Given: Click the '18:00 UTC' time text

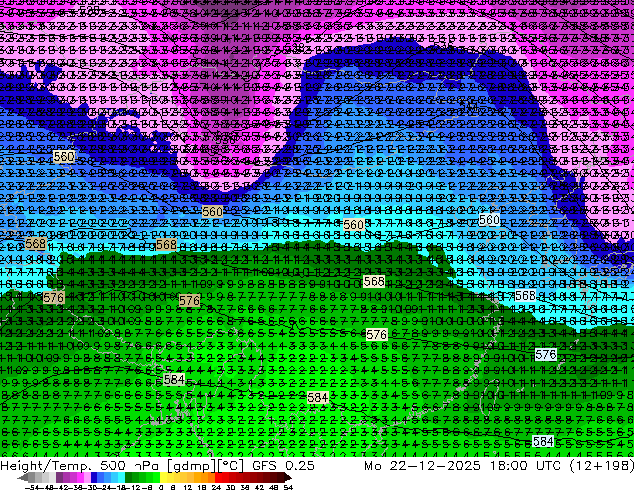Looking at the screenshot, I should point(525,466).
